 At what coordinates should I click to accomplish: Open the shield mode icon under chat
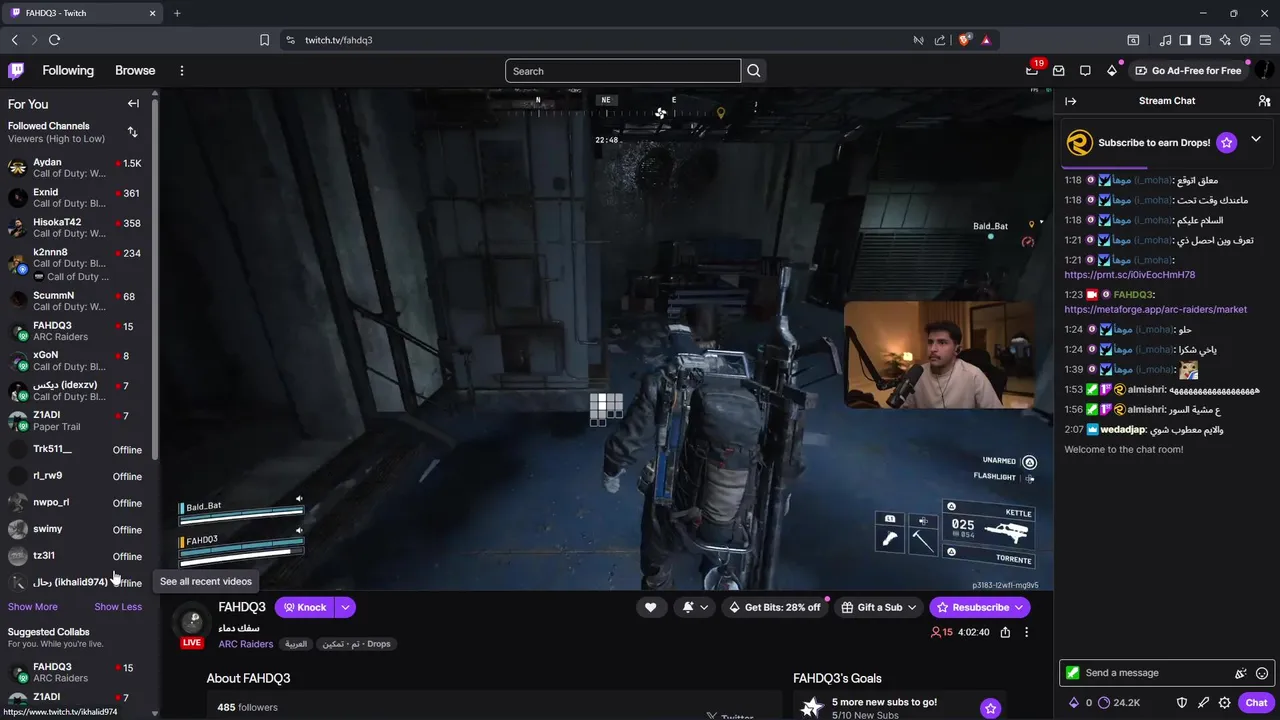click(1181, 703)
